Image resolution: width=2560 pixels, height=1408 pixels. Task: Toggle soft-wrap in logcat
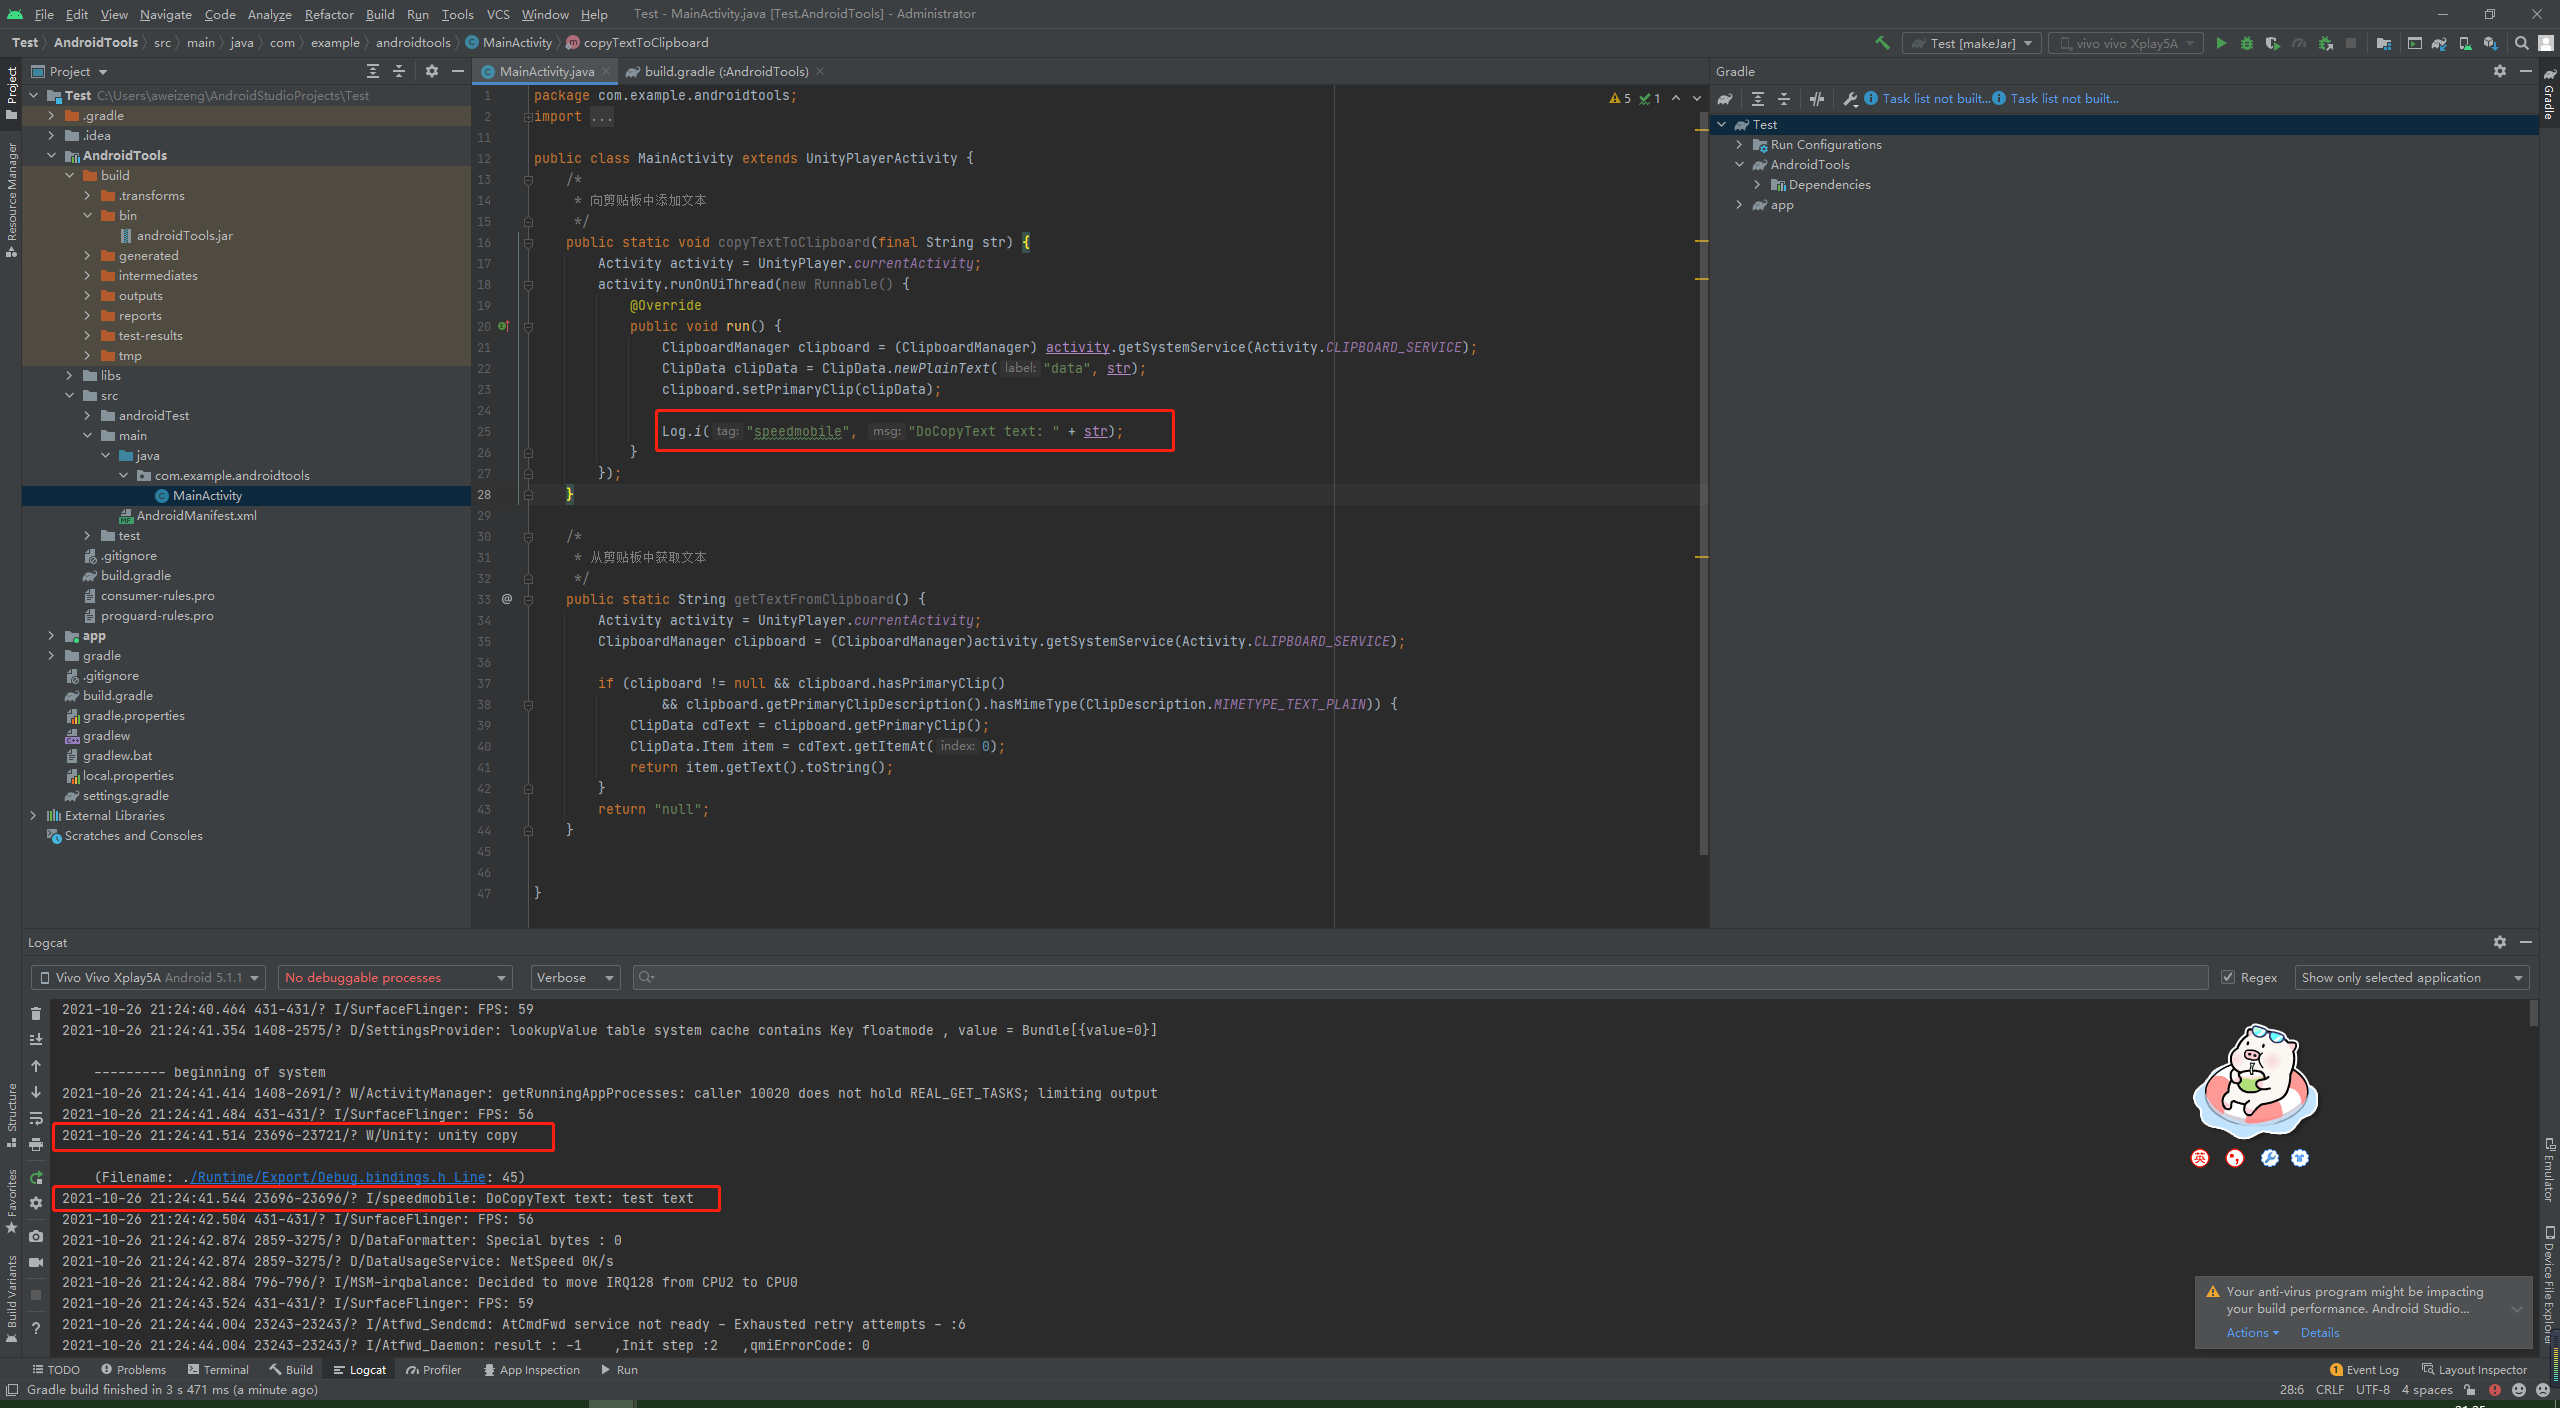click(x=36, y=1118)
